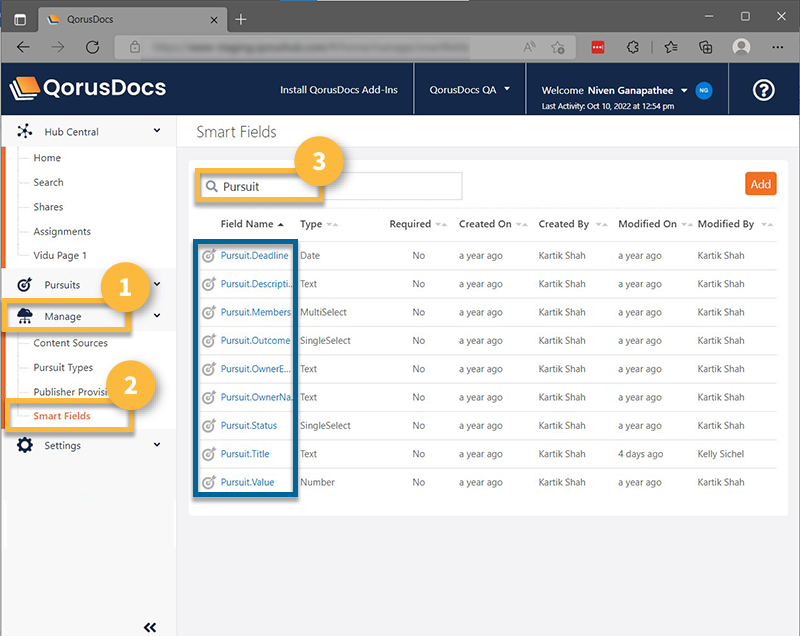
Task: Sort by Modified On column
Action: pyautogui.click(x=655, y=224)
